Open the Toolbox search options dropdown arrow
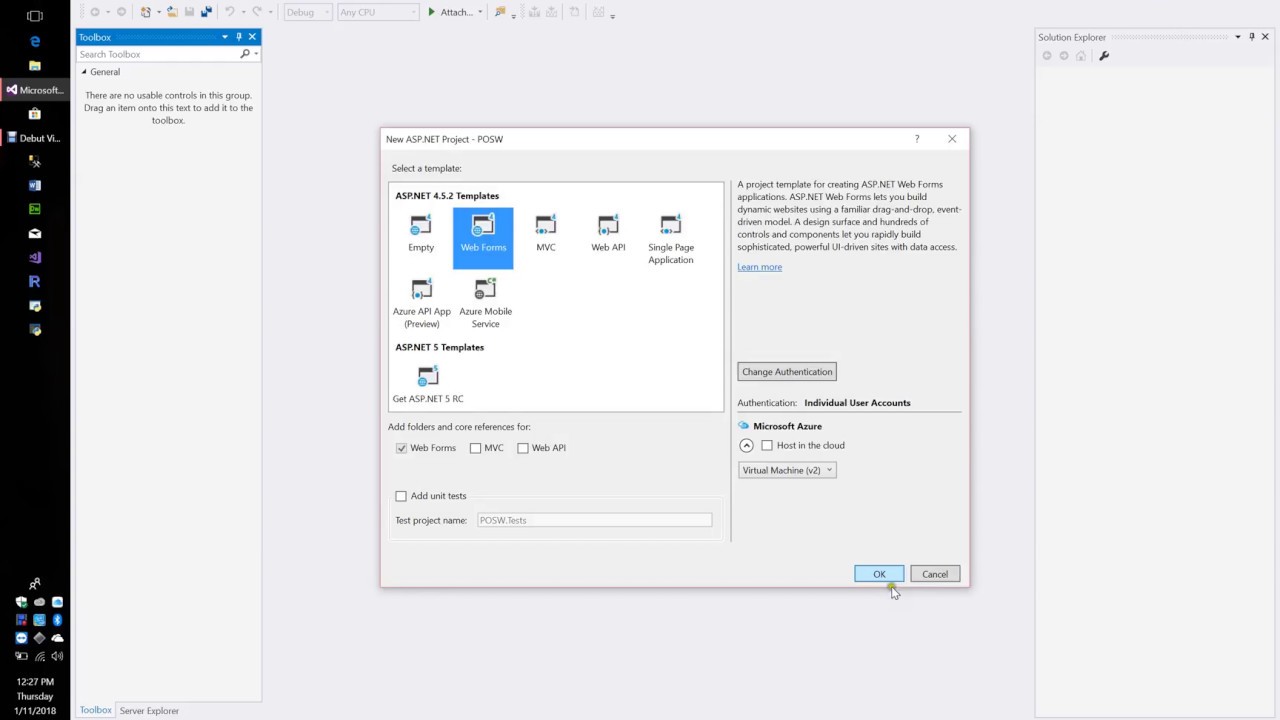 point(256,54)
